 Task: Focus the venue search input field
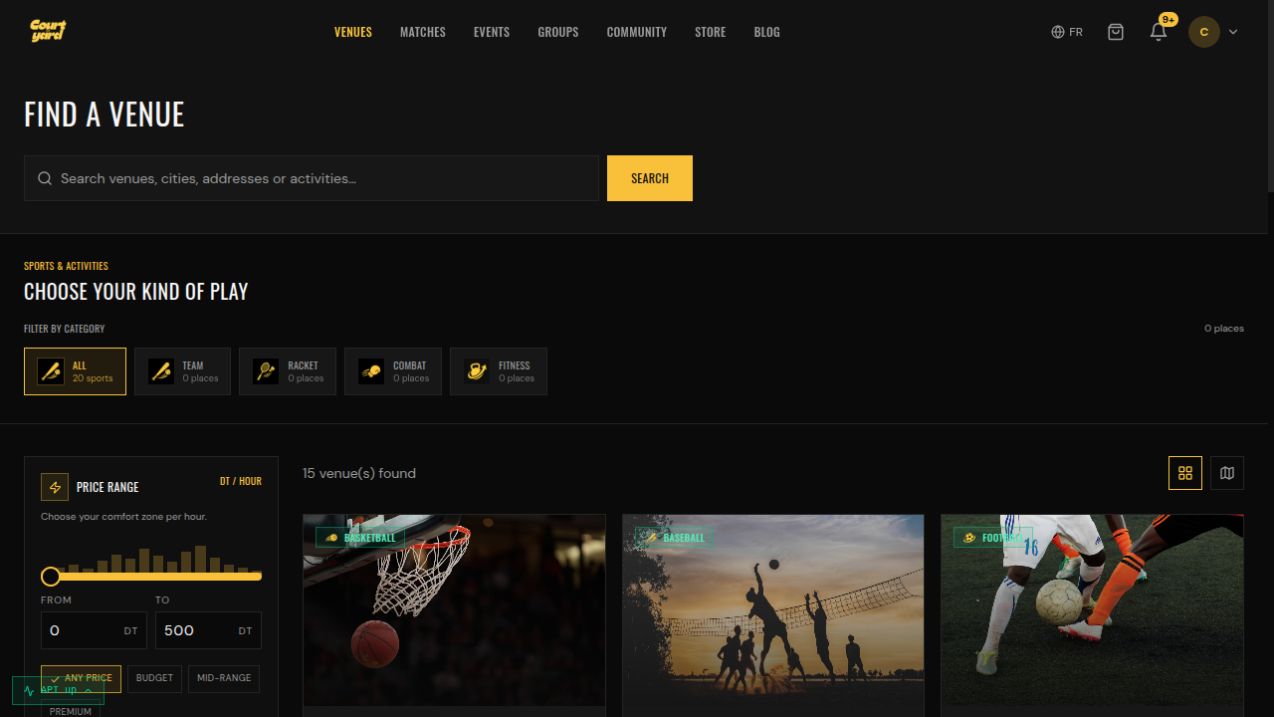click(311, 178)
